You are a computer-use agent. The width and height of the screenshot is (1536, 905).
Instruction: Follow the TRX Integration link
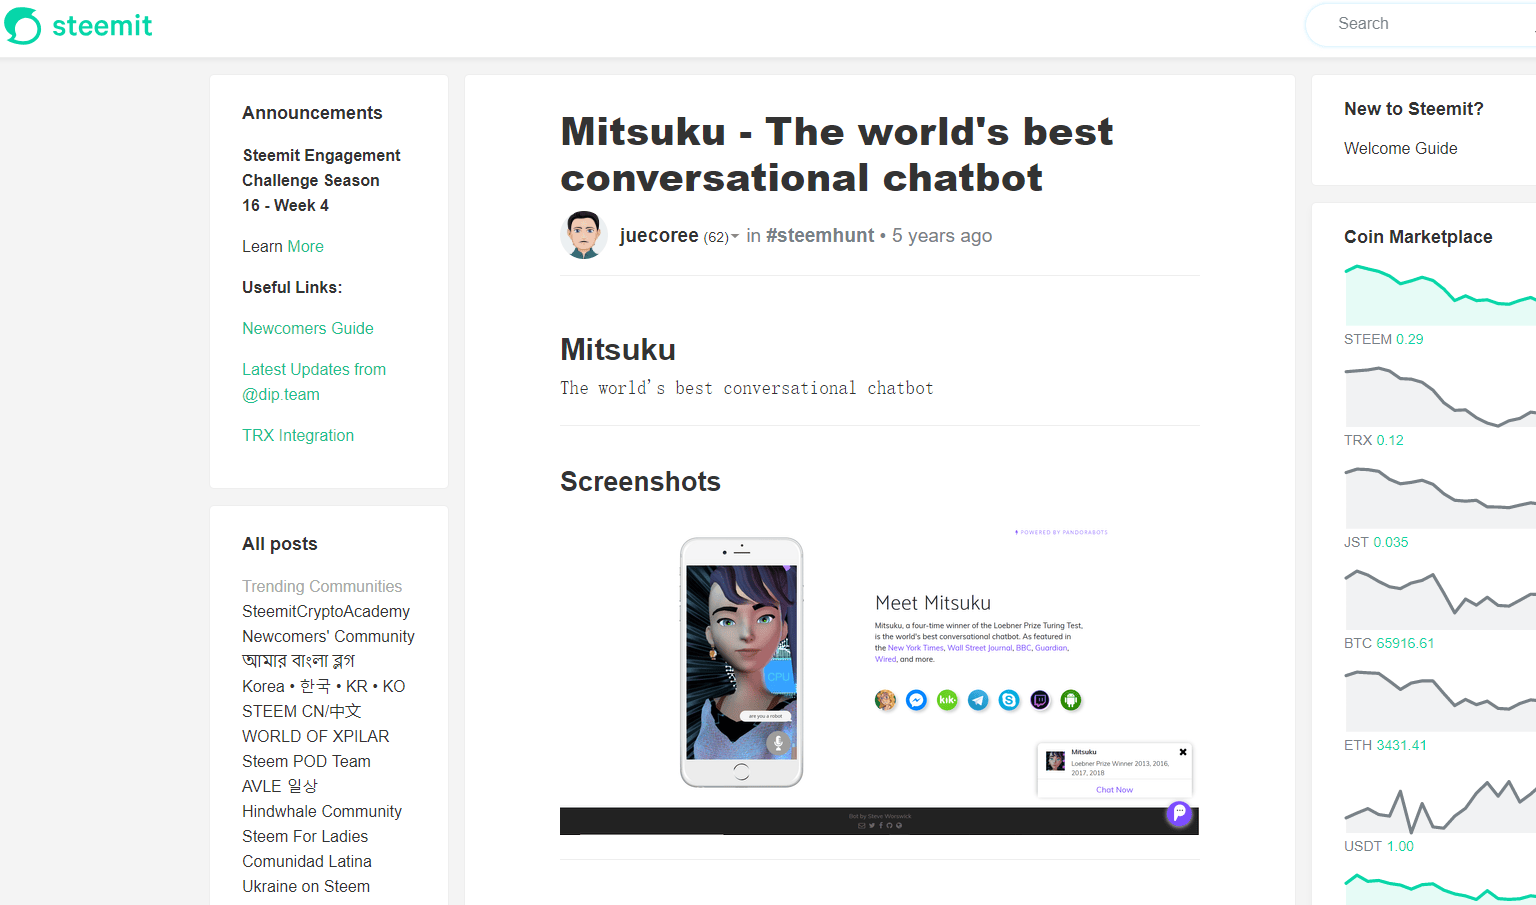click(298, 435)
